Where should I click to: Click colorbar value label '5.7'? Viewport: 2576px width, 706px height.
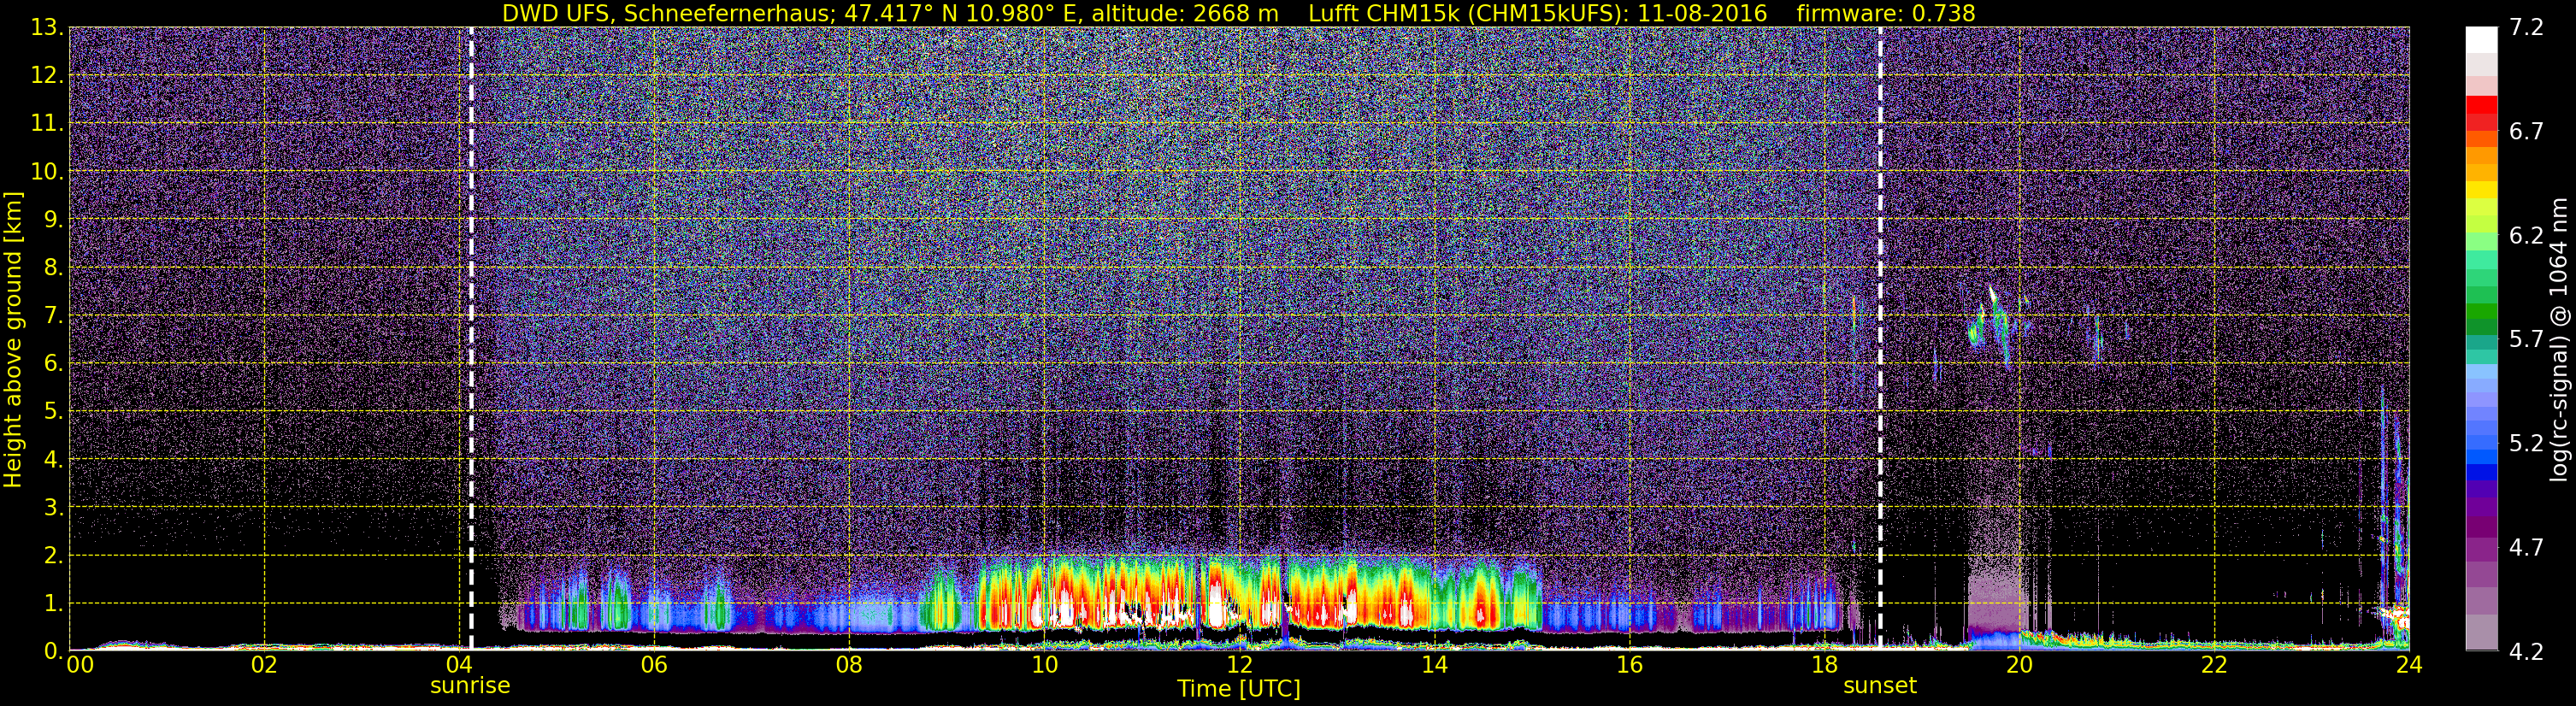point(2526,339)
